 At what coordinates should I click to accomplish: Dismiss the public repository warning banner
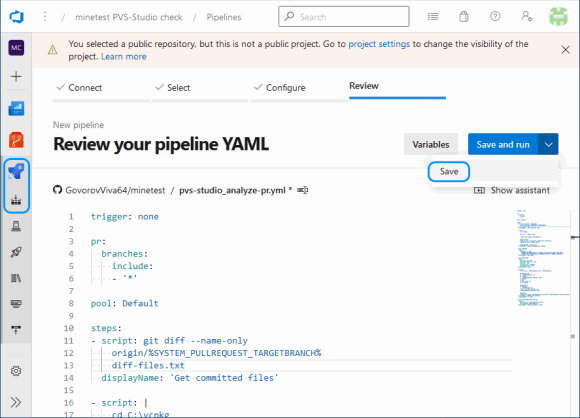point(565,50)
